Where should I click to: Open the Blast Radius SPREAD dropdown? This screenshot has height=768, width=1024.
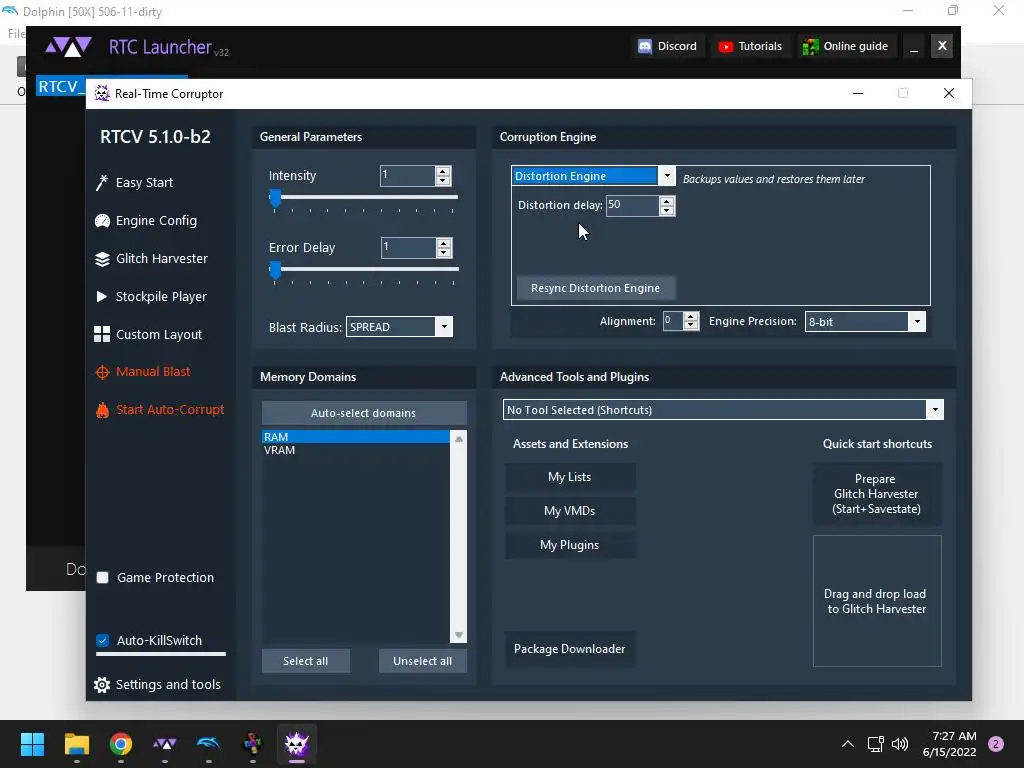pos(399,327)
